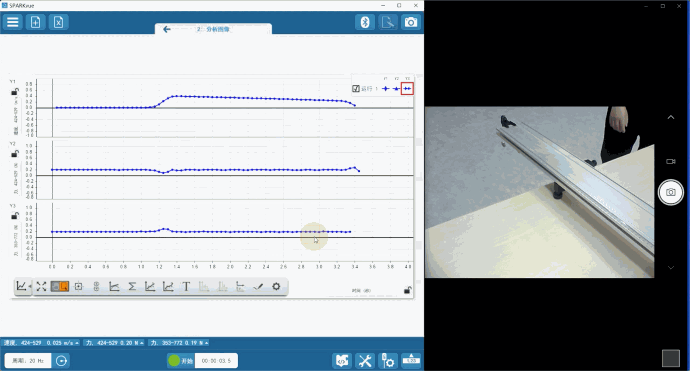Select the text annotation T tool
The width and height of the screenshot is (690, 371).
tap(186, 287)
